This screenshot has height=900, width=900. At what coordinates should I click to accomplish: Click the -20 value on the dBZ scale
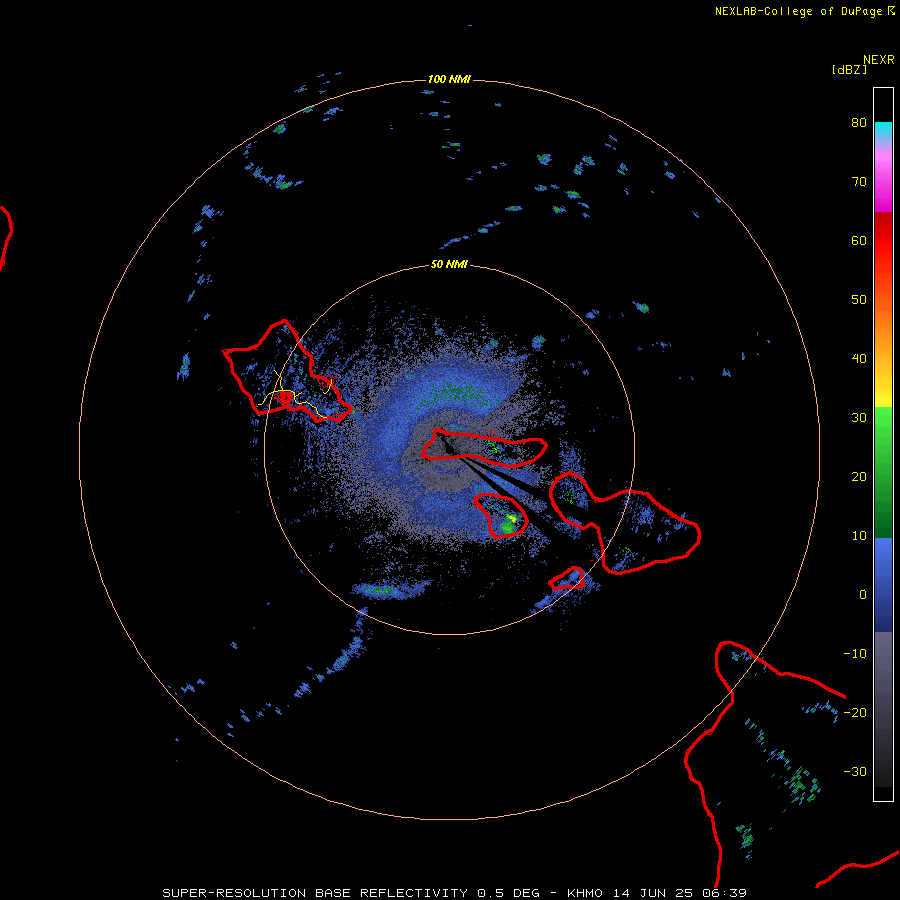(855, 712)
